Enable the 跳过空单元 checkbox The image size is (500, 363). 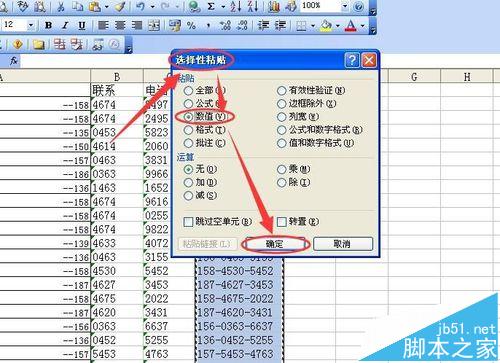coord(188,222)
